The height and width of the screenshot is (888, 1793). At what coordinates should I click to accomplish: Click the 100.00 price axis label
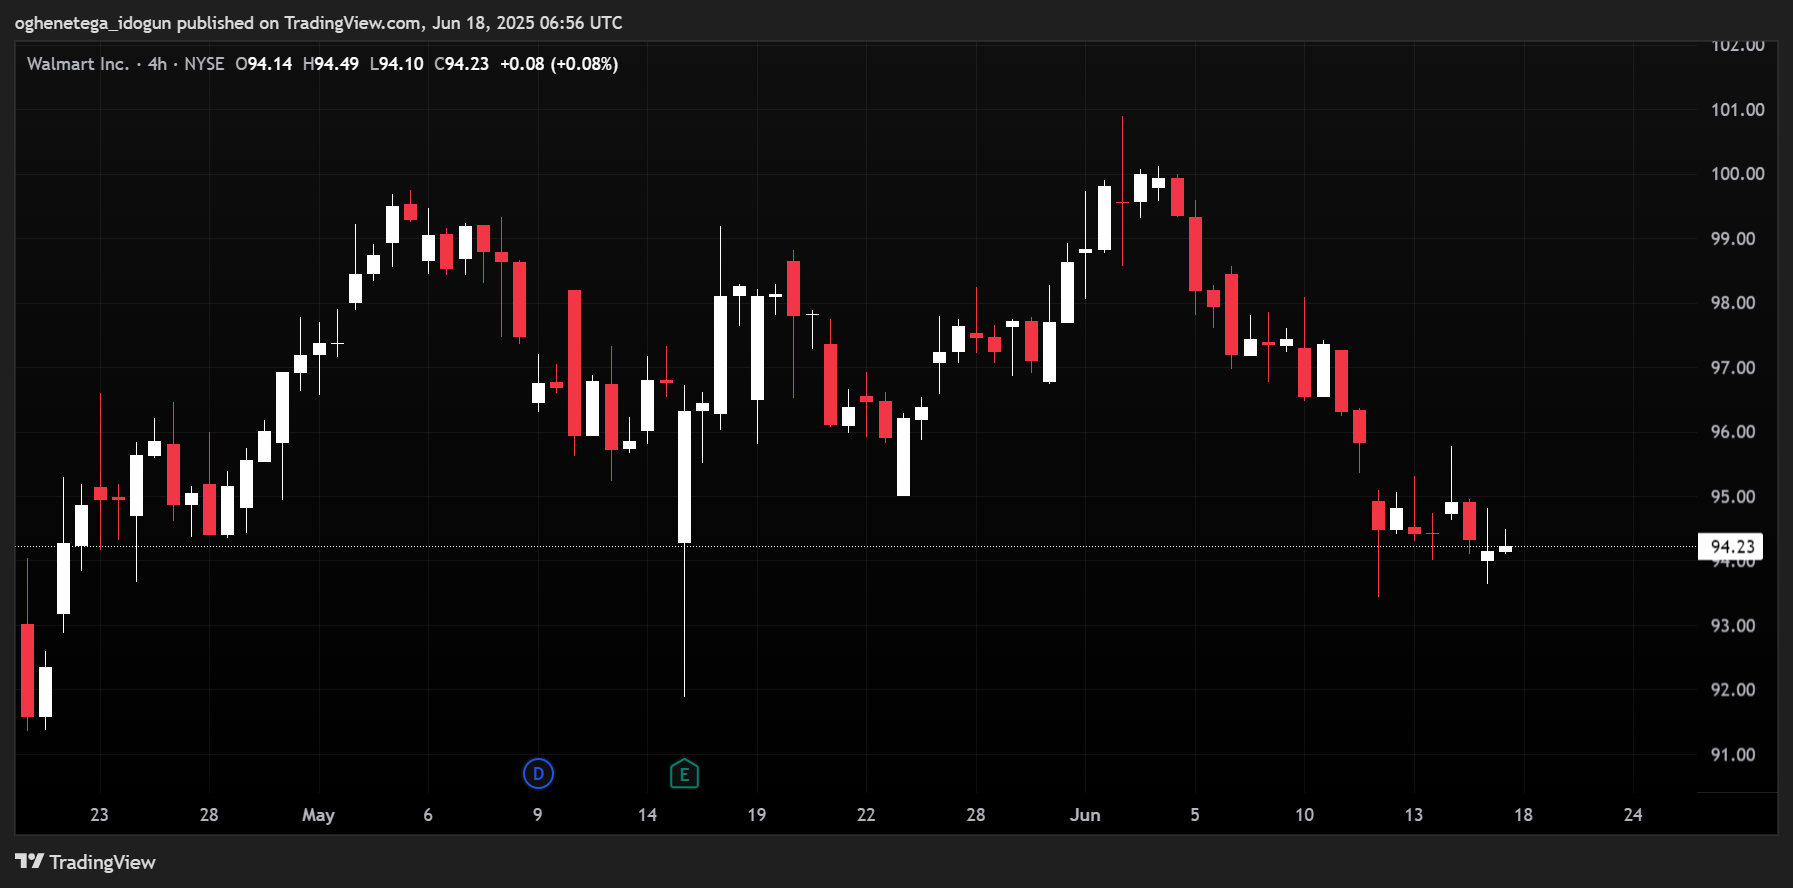tap(1737, 174)
